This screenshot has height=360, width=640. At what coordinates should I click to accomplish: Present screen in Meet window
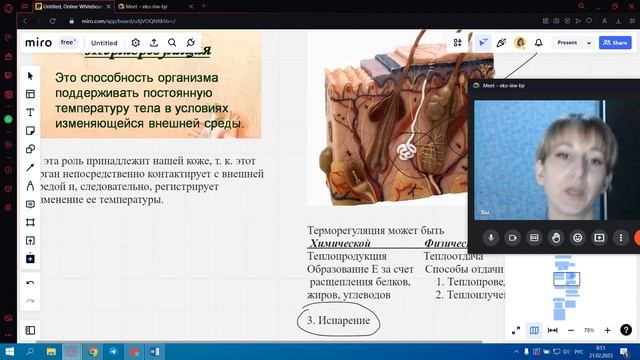599,238
